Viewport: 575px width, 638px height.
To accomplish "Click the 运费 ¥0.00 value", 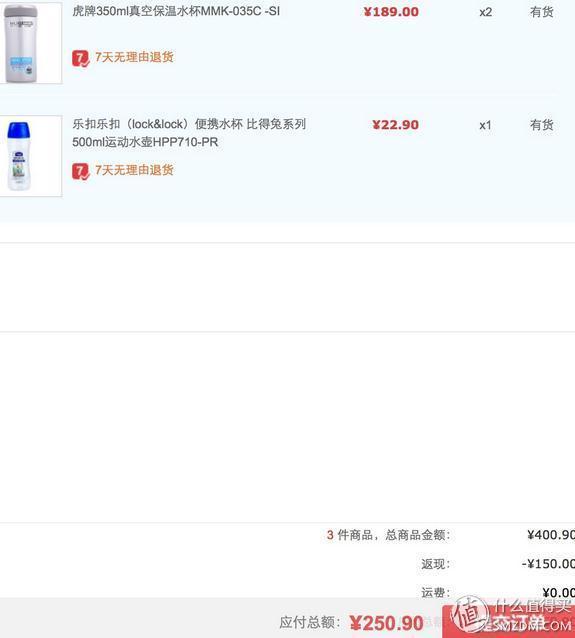I will [x=558, y=592].
